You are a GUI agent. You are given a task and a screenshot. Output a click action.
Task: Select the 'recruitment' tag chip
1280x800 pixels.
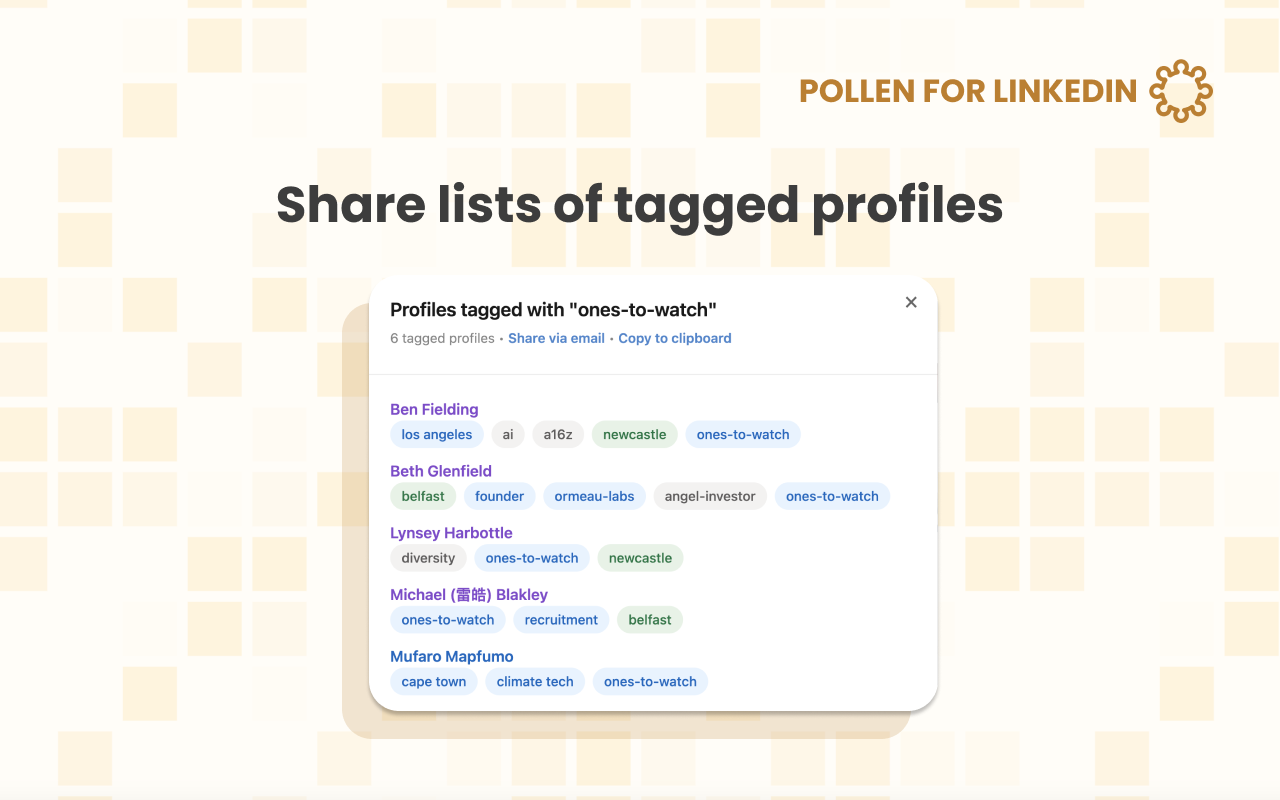[561, 620]
